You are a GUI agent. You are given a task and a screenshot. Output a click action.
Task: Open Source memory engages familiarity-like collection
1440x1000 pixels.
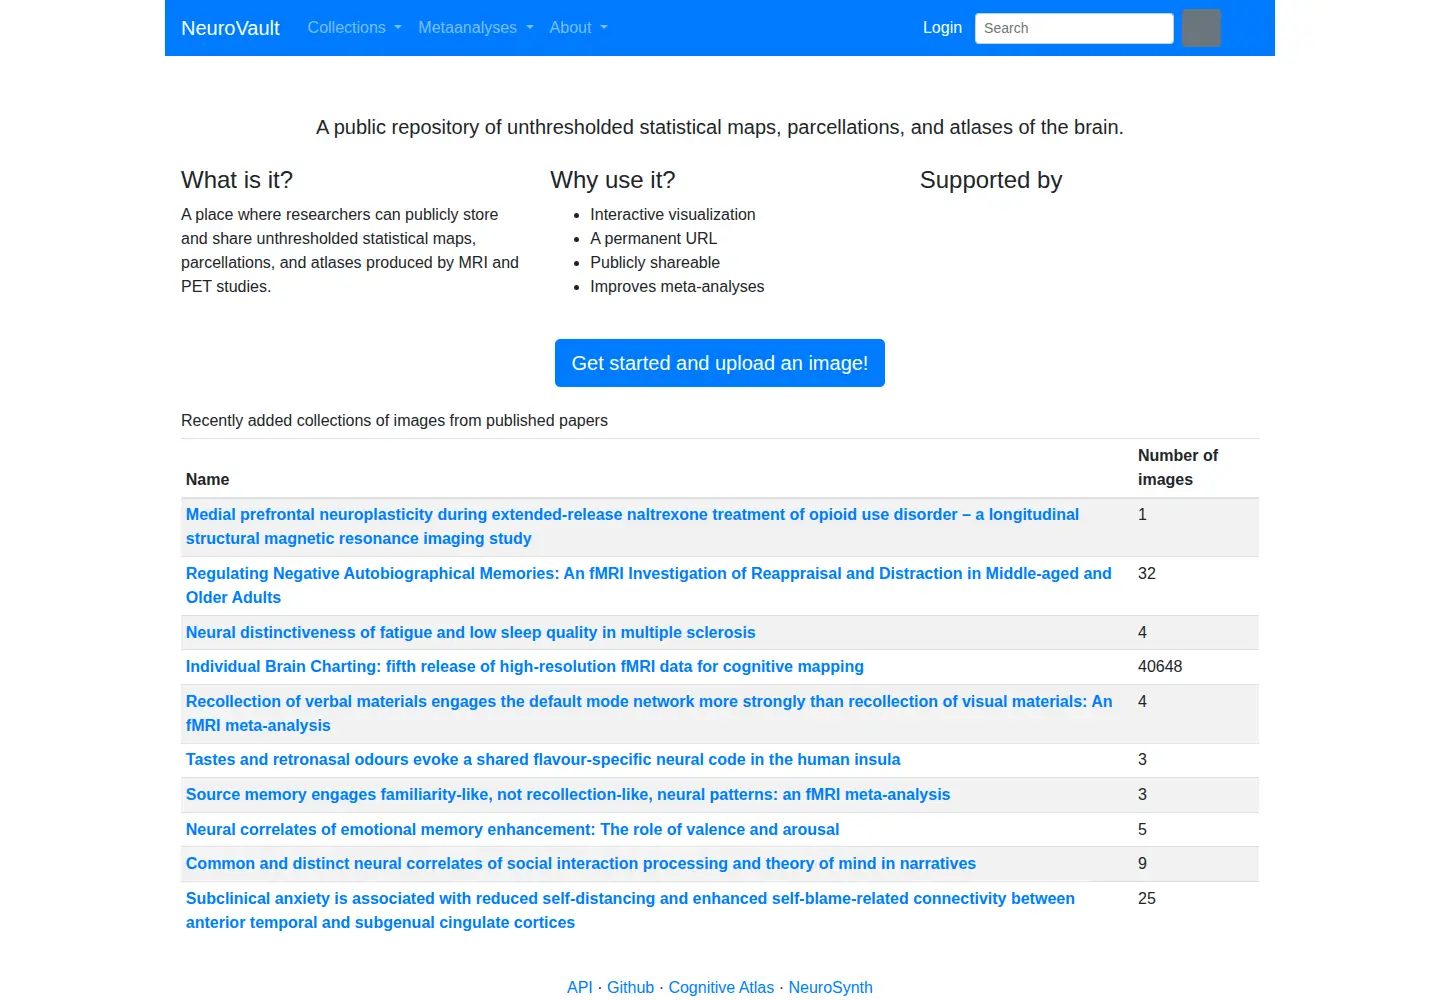tap(568, 795)
